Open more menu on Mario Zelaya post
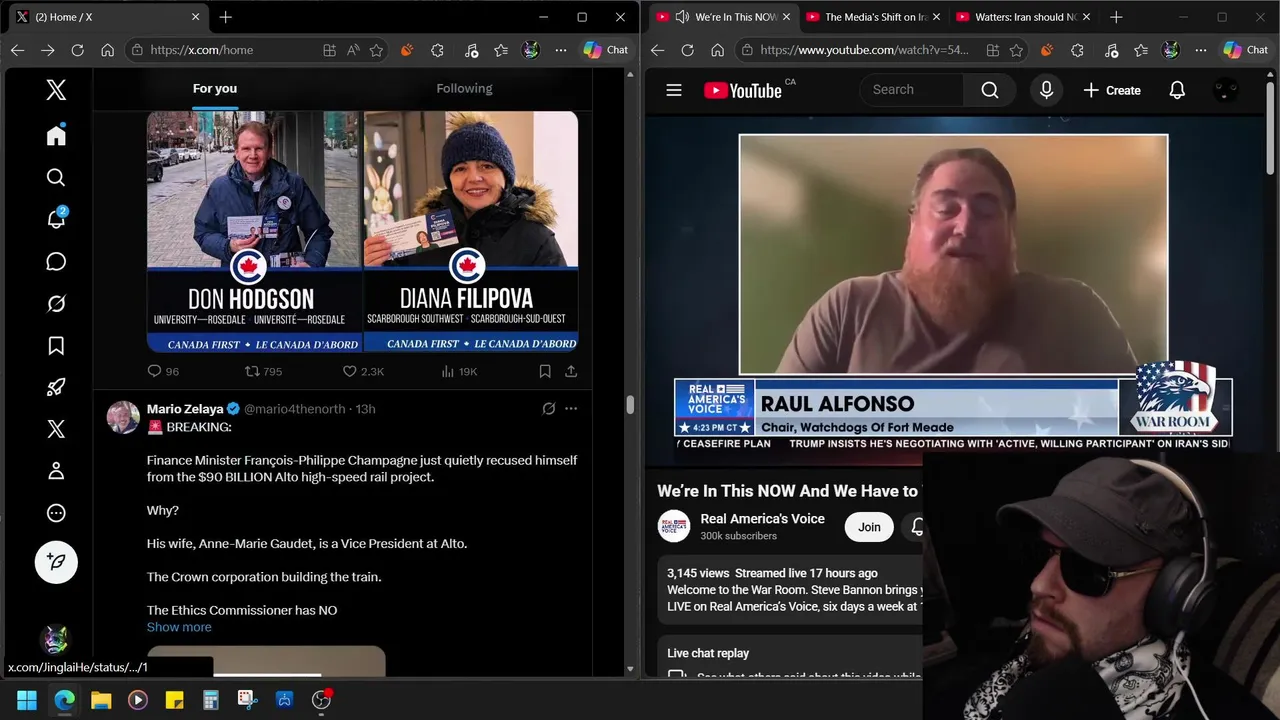 click(x=571, y=408)
